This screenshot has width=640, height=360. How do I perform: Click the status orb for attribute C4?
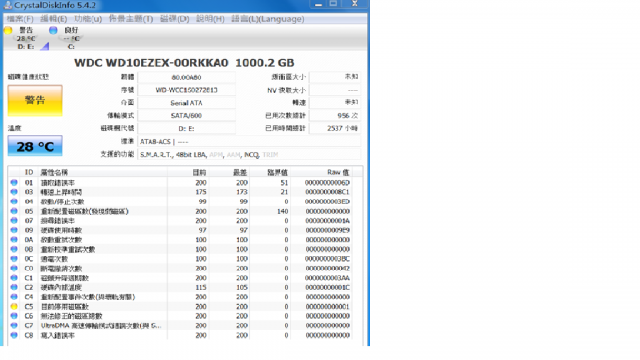pyautogui.click(x=14, y=297)
